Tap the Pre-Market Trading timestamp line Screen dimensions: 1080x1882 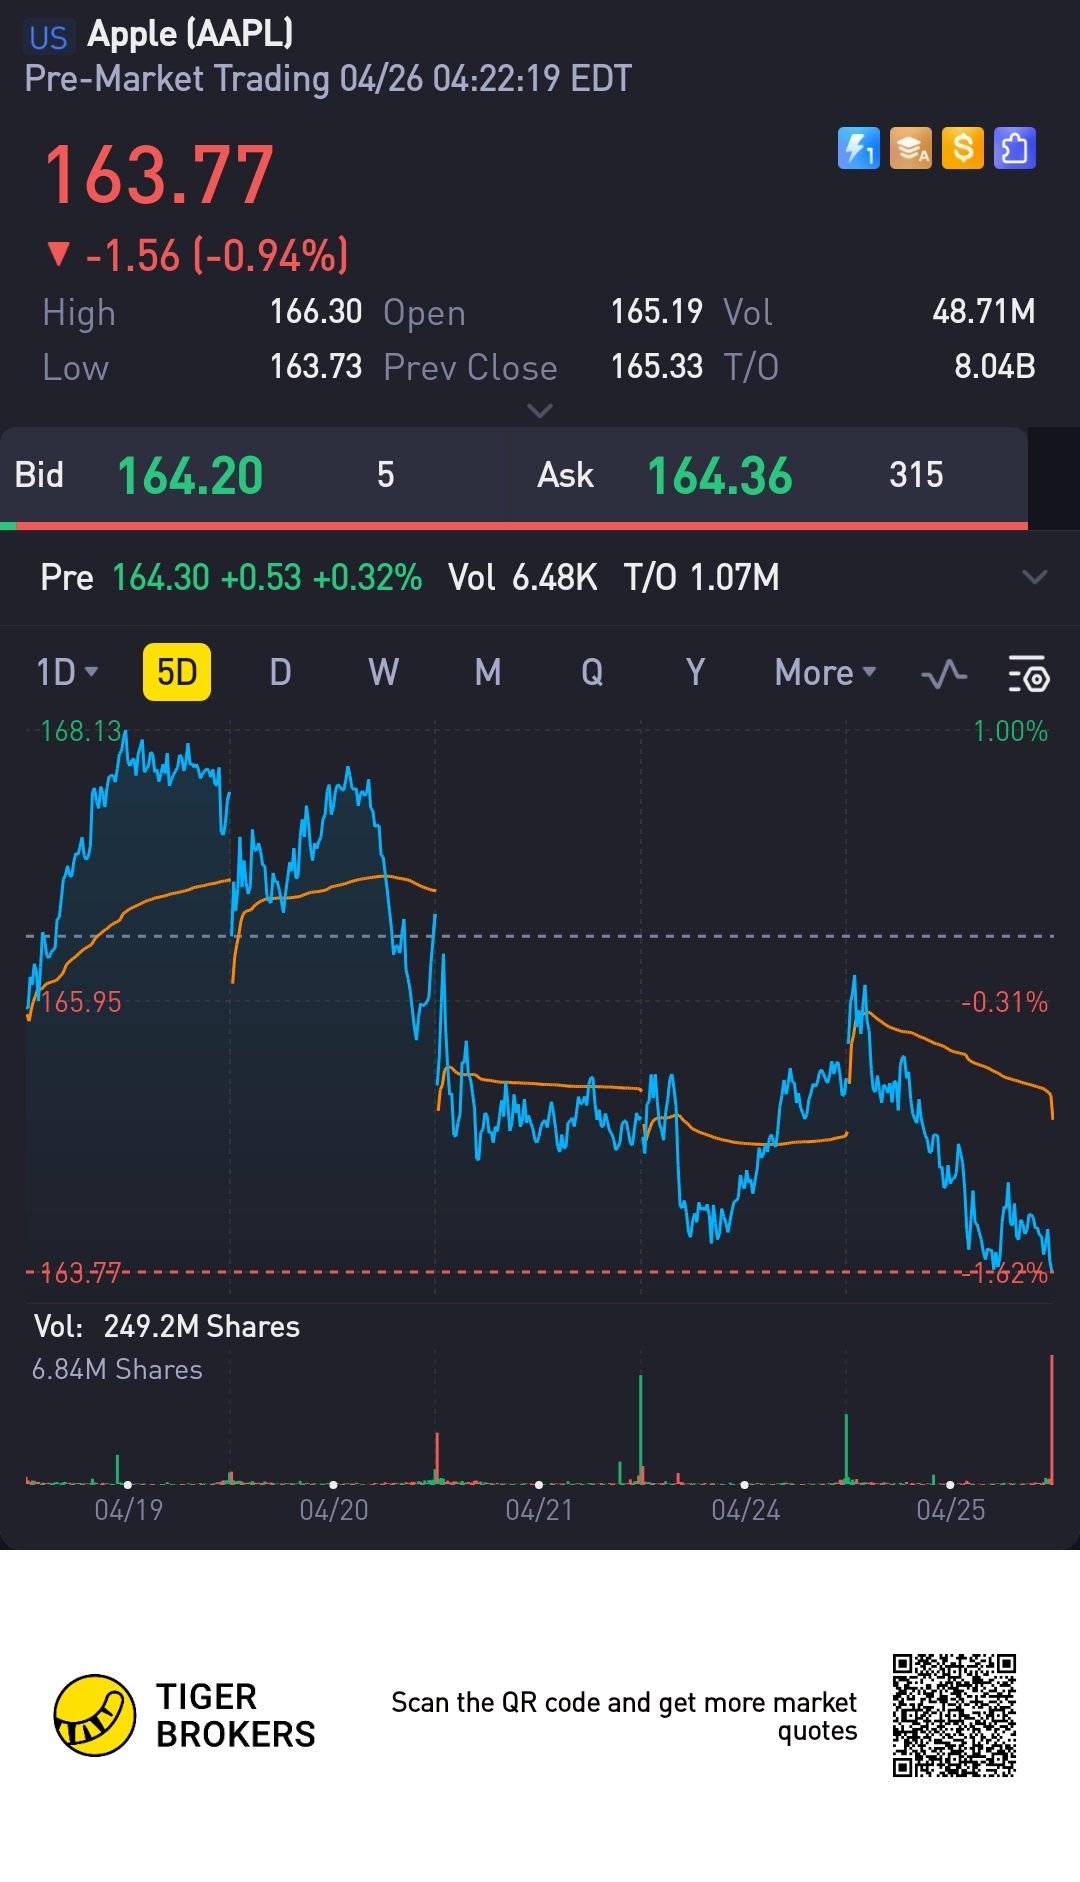click(x=328, y=79)
